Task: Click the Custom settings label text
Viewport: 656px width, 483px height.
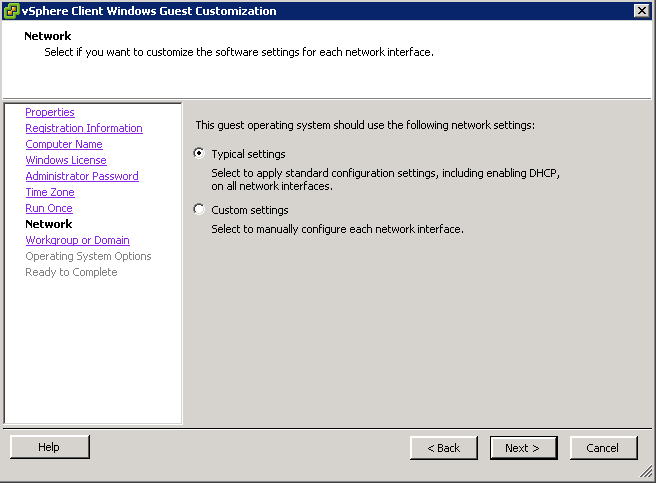Action: tap(250, 210)
